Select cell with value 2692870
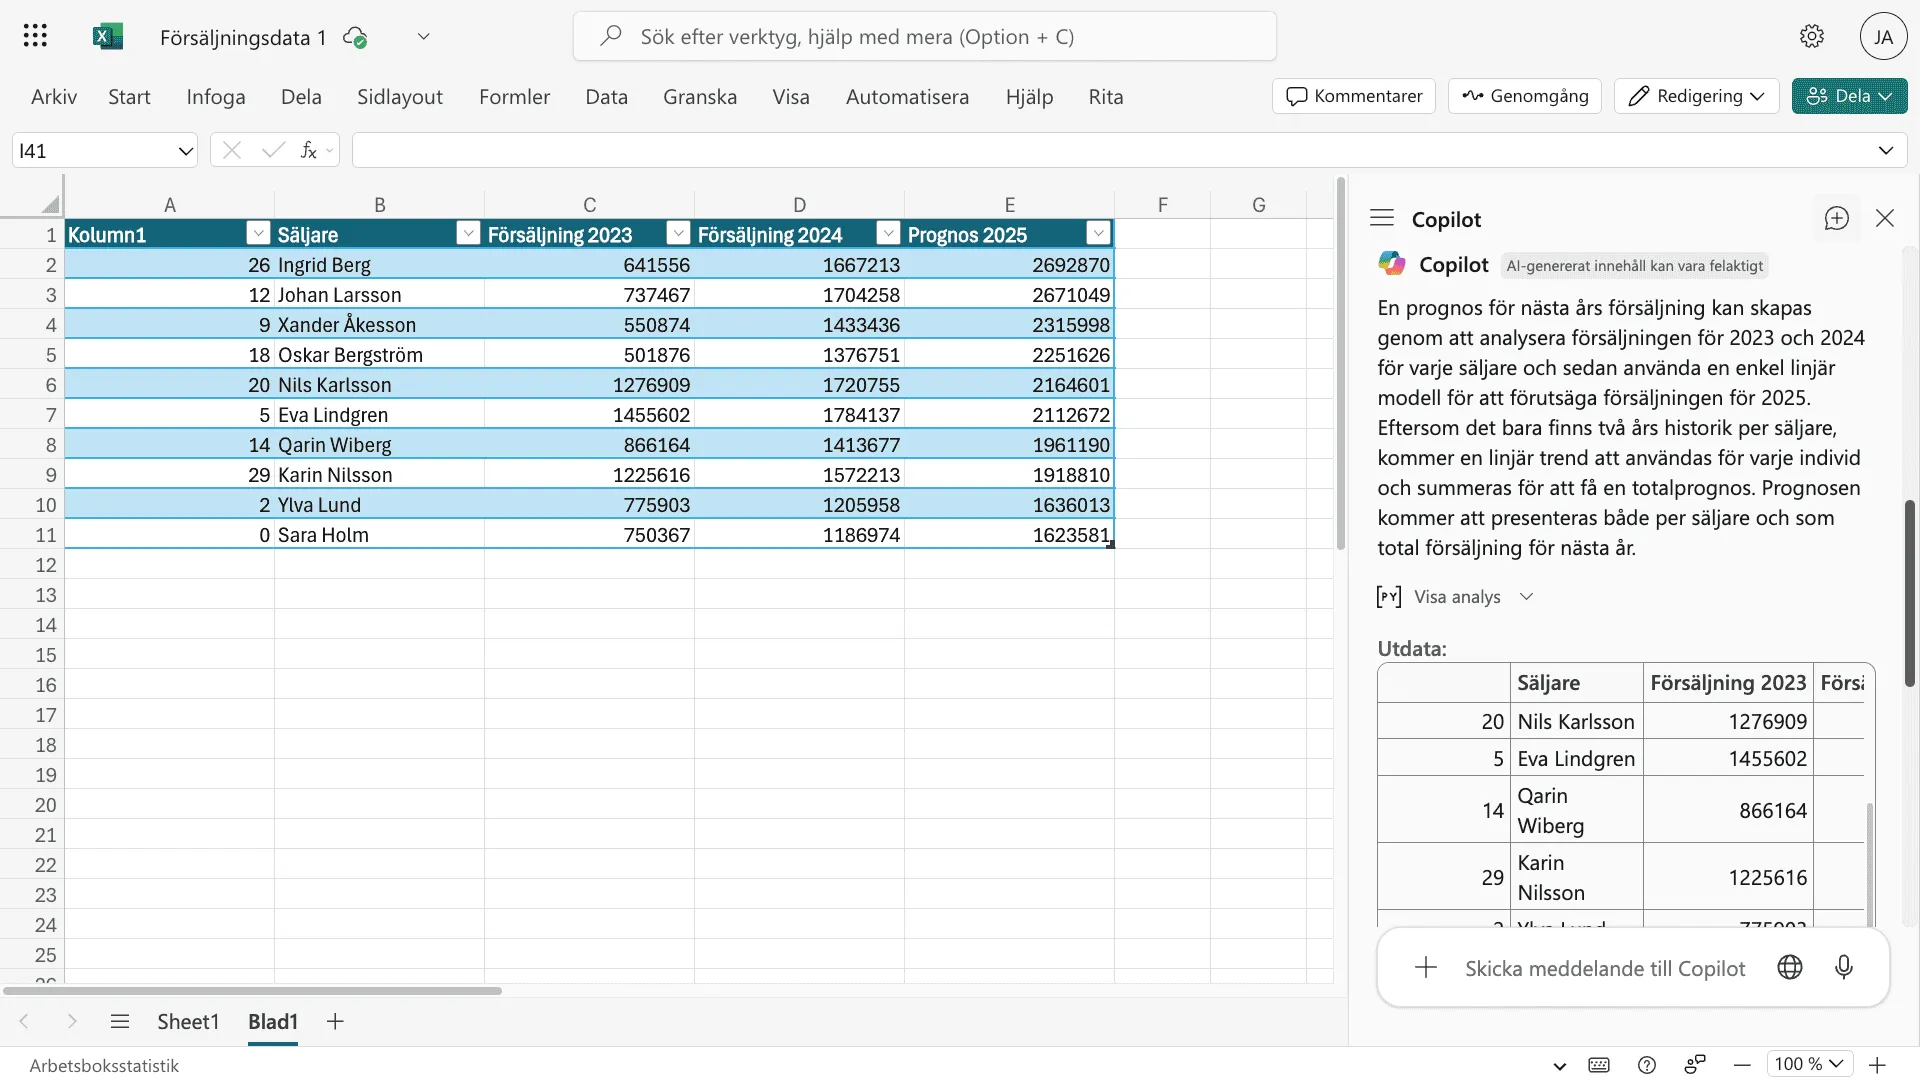 [x=1009, y=264]
